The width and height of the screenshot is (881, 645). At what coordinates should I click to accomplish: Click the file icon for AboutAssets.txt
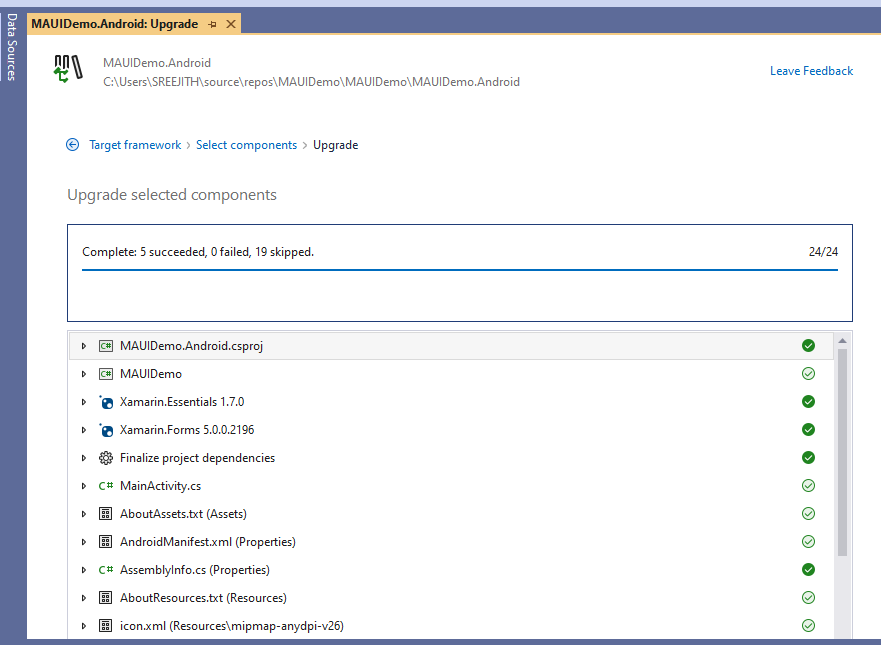click(x=106, y=514)
